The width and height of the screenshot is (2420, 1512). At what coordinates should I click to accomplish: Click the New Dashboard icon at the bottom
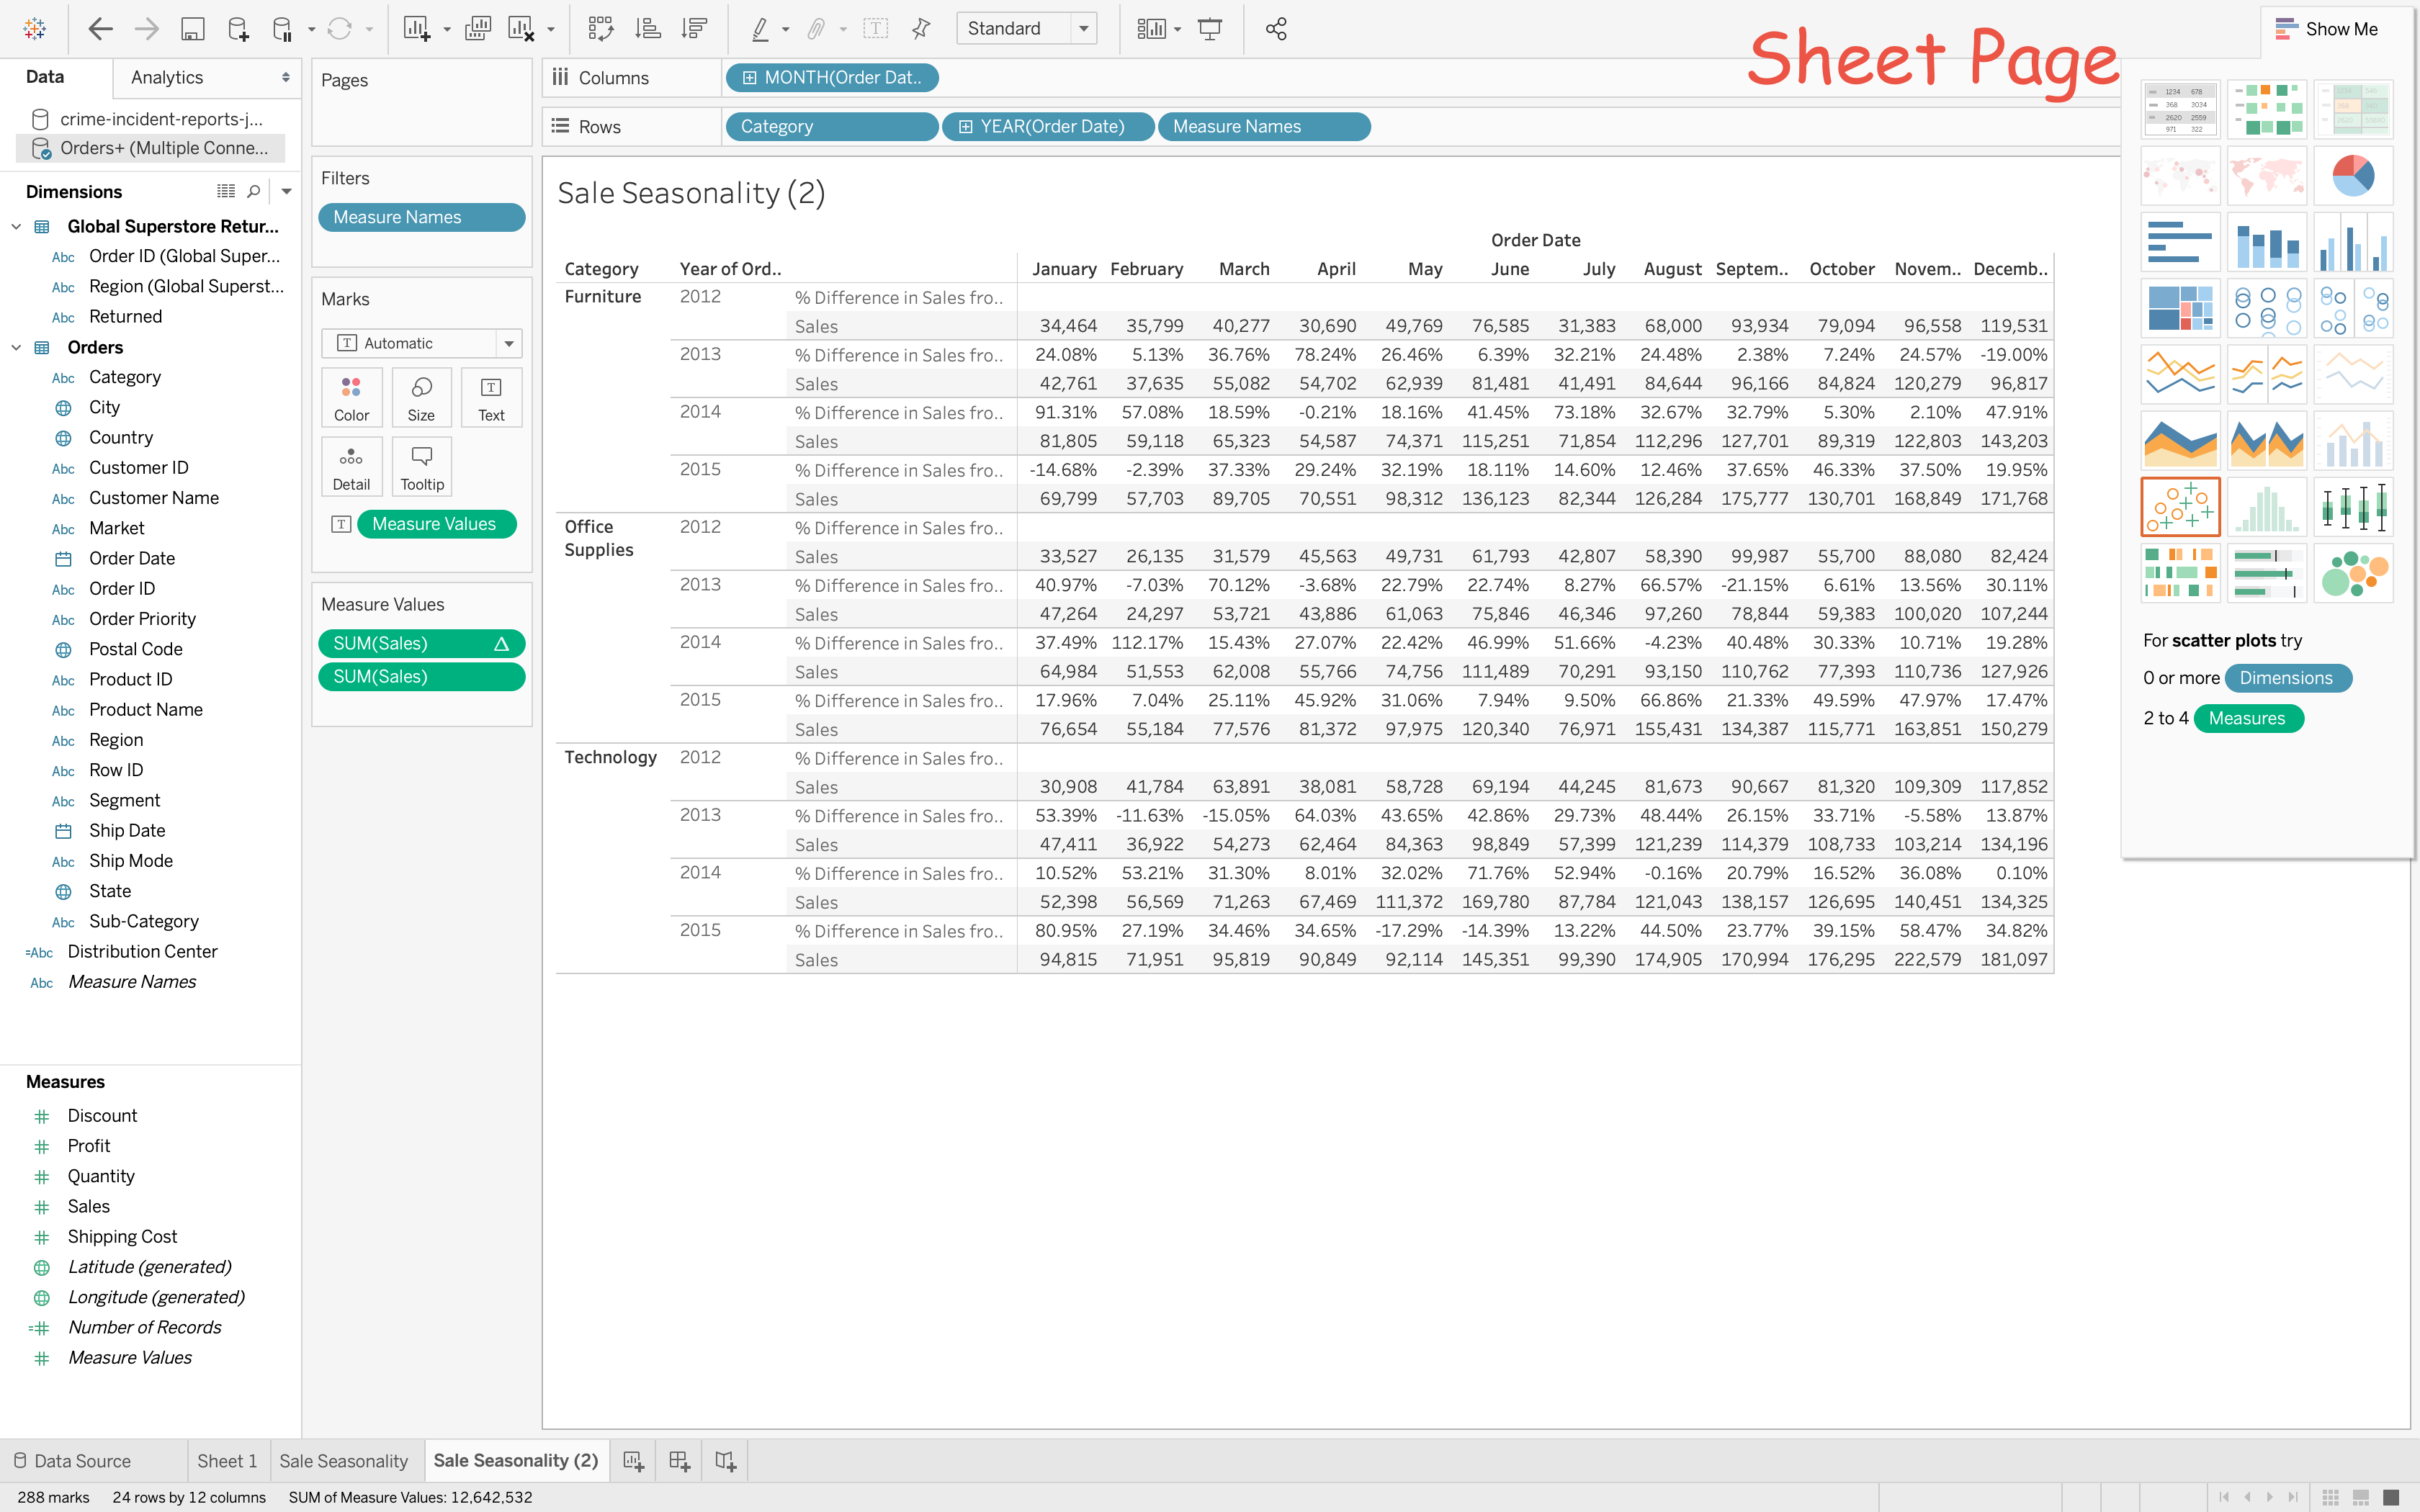click(679, 1461)
